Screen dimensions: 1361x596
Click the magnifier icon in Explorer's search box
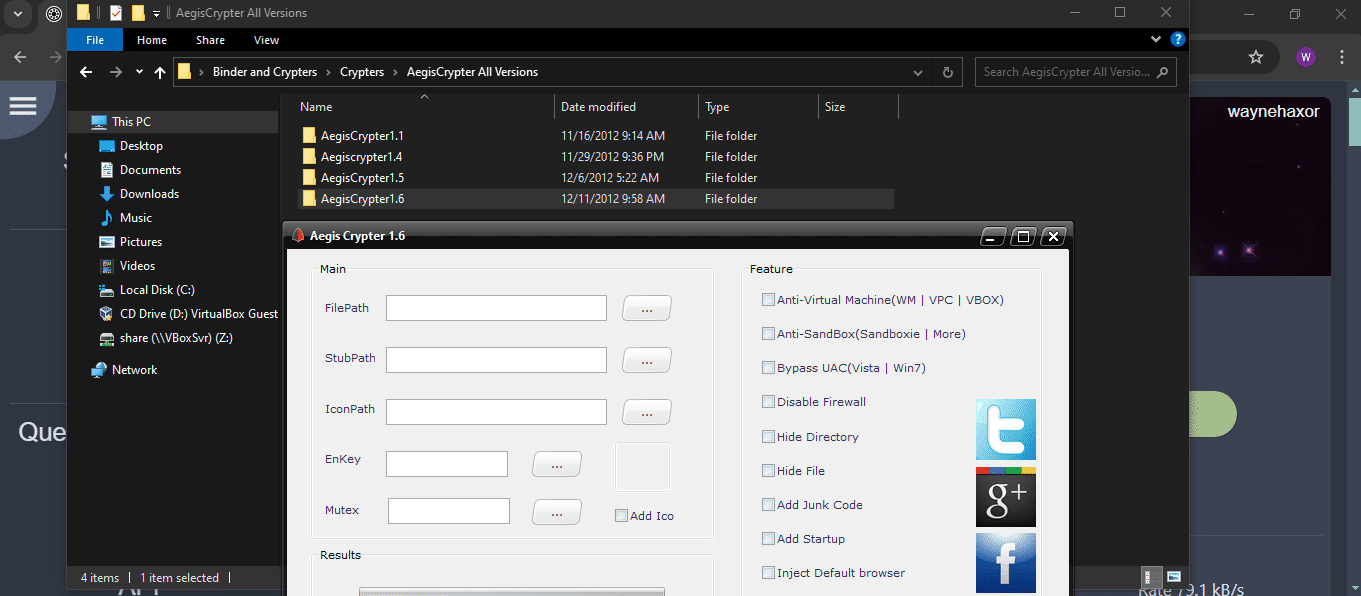pos(1161,72)
